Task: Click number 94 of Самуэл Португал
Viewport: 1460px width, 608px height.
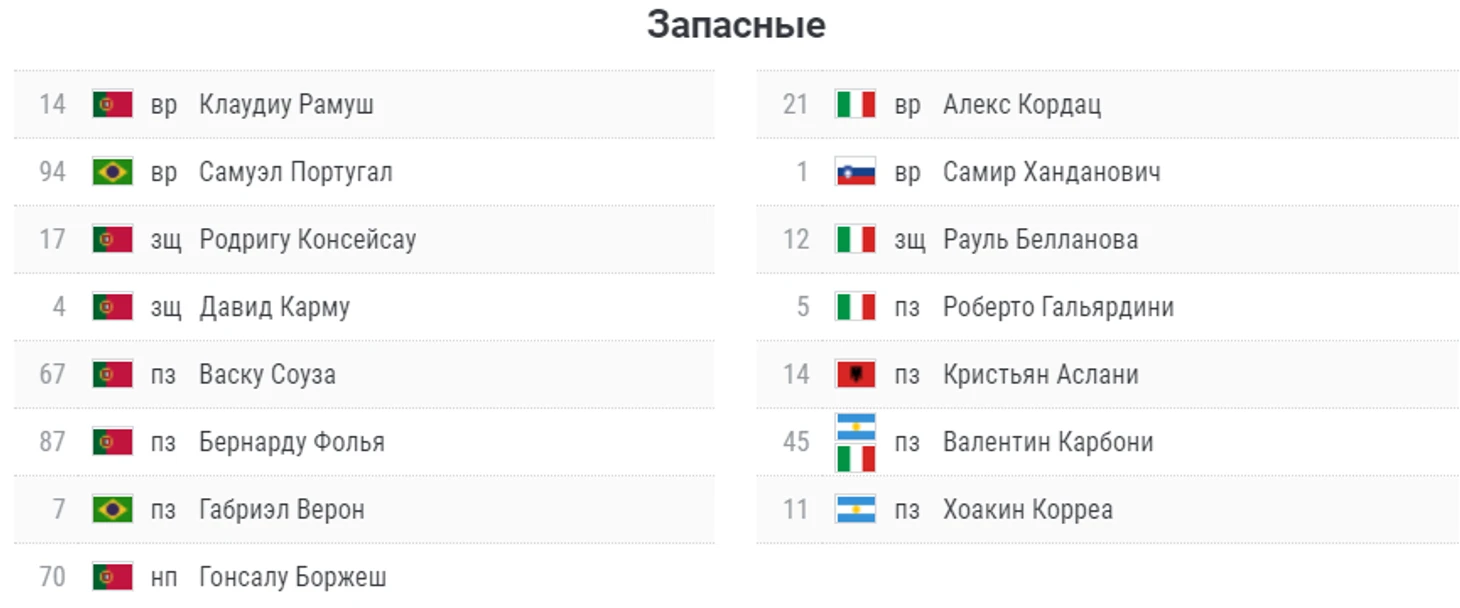Action: [52, 172]
